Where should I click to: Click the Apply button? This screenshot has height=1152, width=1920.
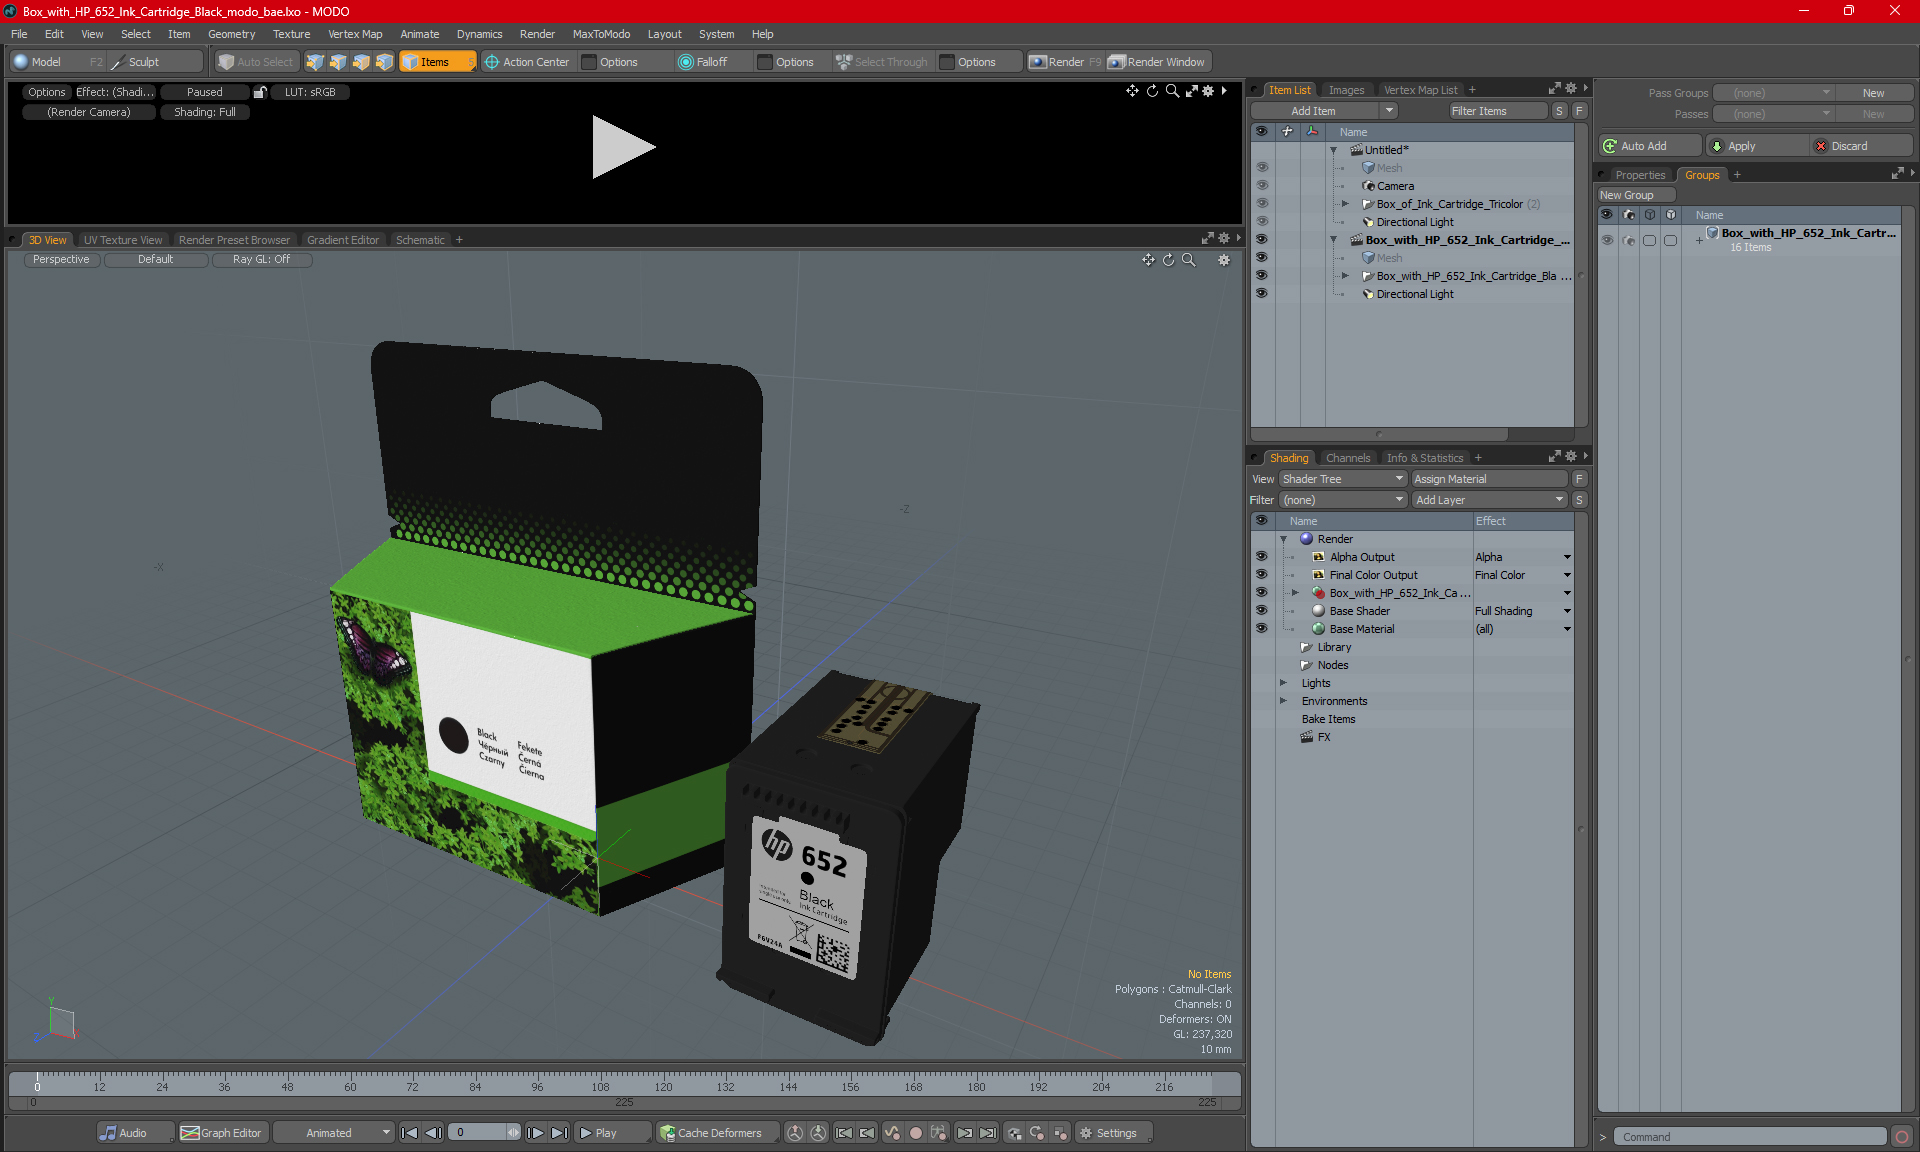[x=1755, y=146]
